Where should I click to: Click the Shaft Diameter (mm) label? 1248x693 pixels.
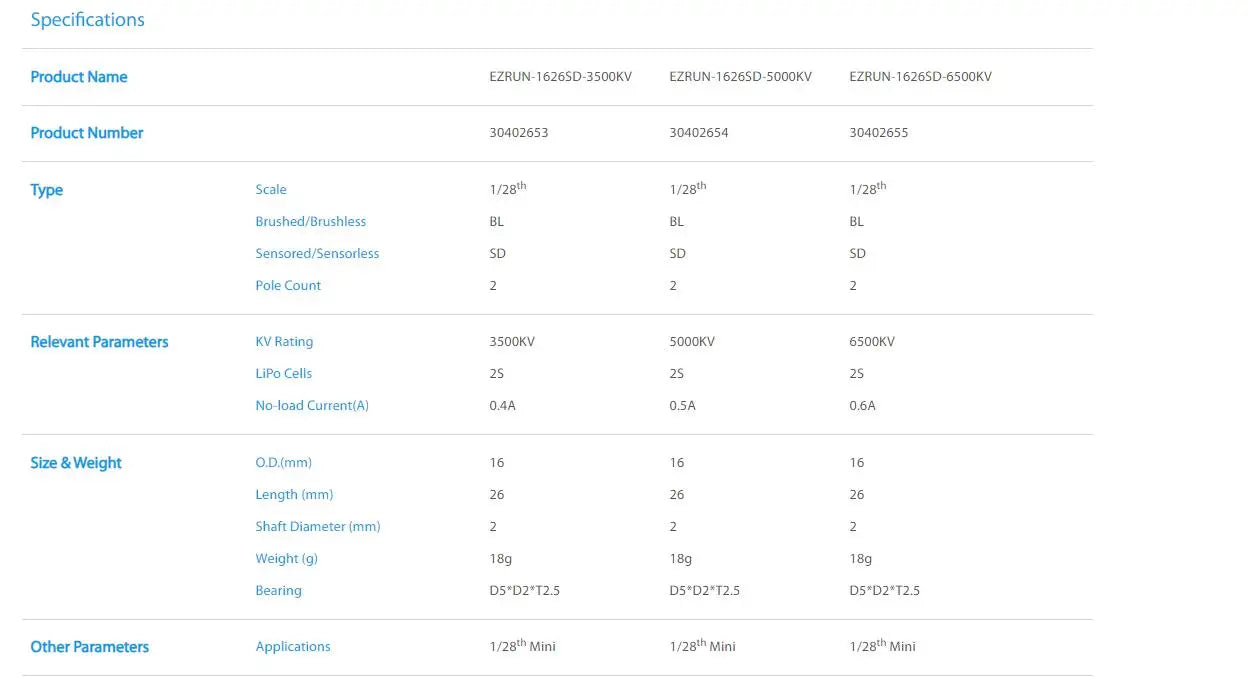pyautogui.click(x=318, y=527)
